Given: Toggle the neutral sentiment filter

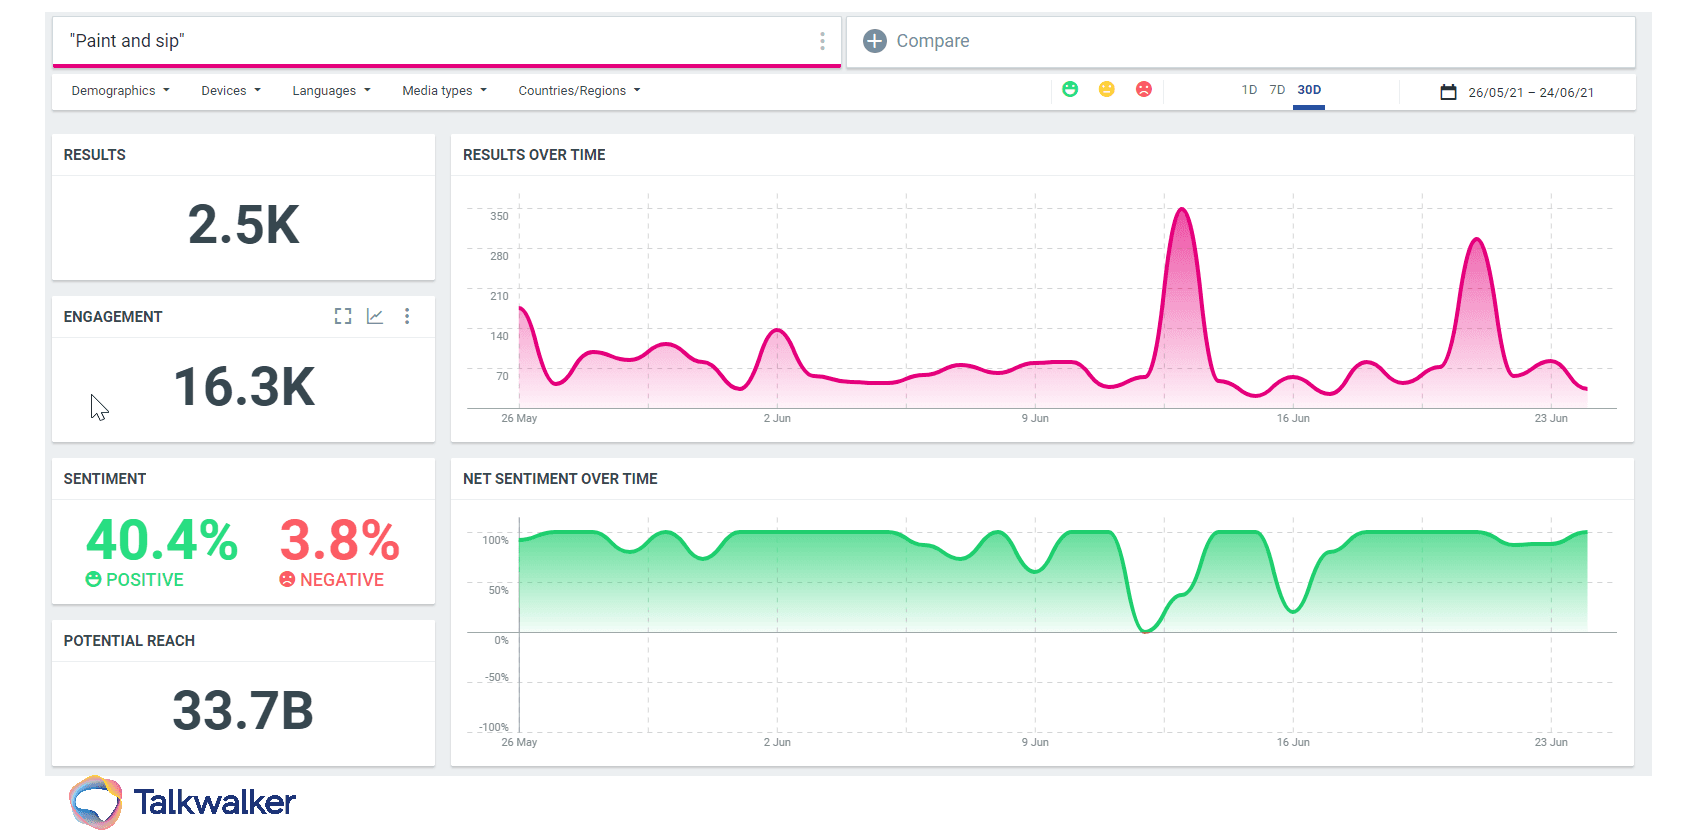Looking at the screenshot, I should point(1107,90).
